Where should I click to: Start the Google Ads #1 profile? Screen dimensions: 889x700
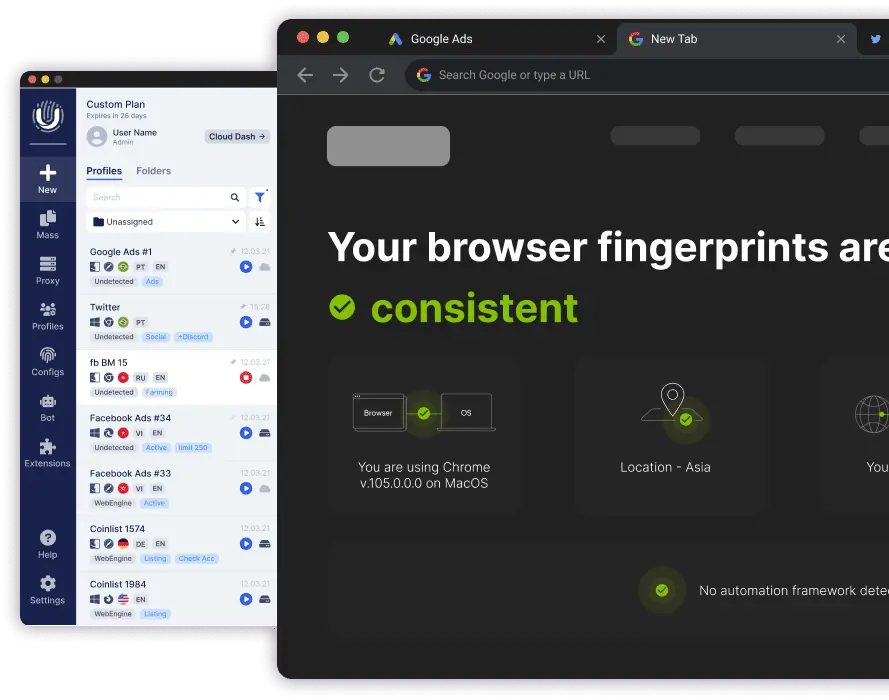coord(246,267)
